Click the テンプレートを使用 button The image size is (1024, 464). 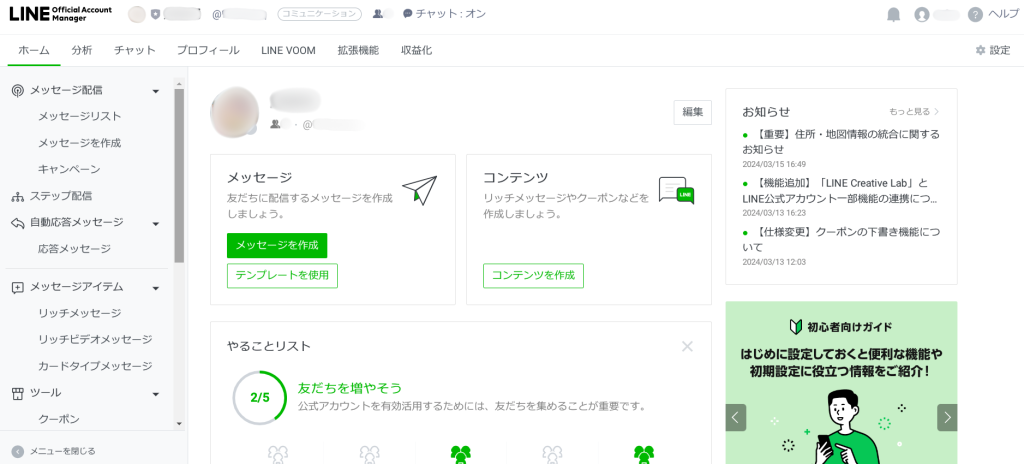[282, 276]
